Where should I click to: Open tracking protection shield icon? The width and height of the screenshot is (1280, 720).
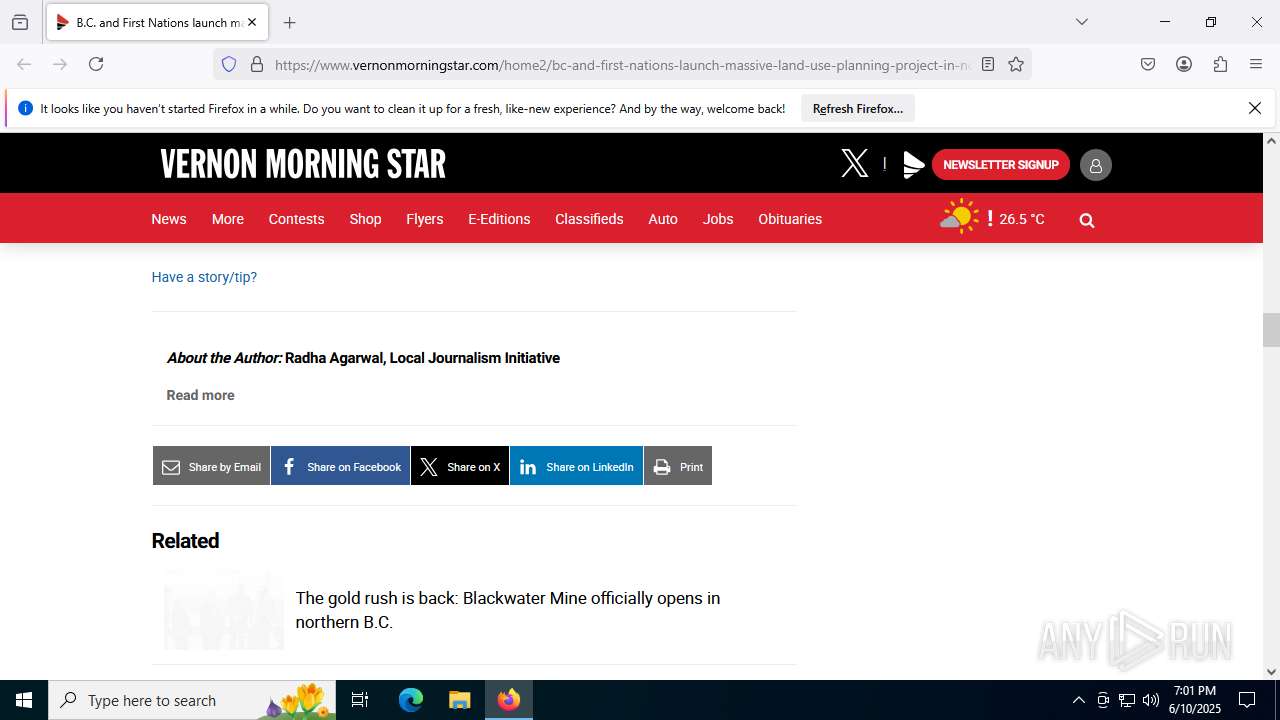(229, 64)
